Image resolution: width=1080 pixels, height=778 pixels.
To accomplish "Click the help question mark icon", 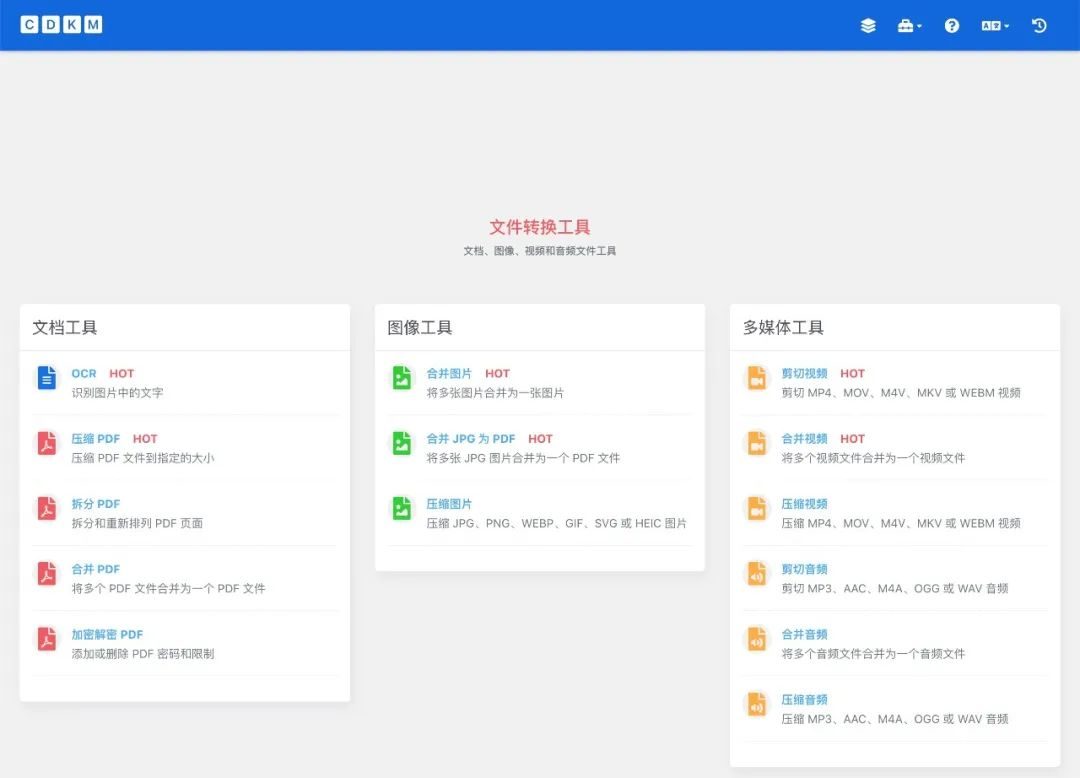I will (951, 25).
